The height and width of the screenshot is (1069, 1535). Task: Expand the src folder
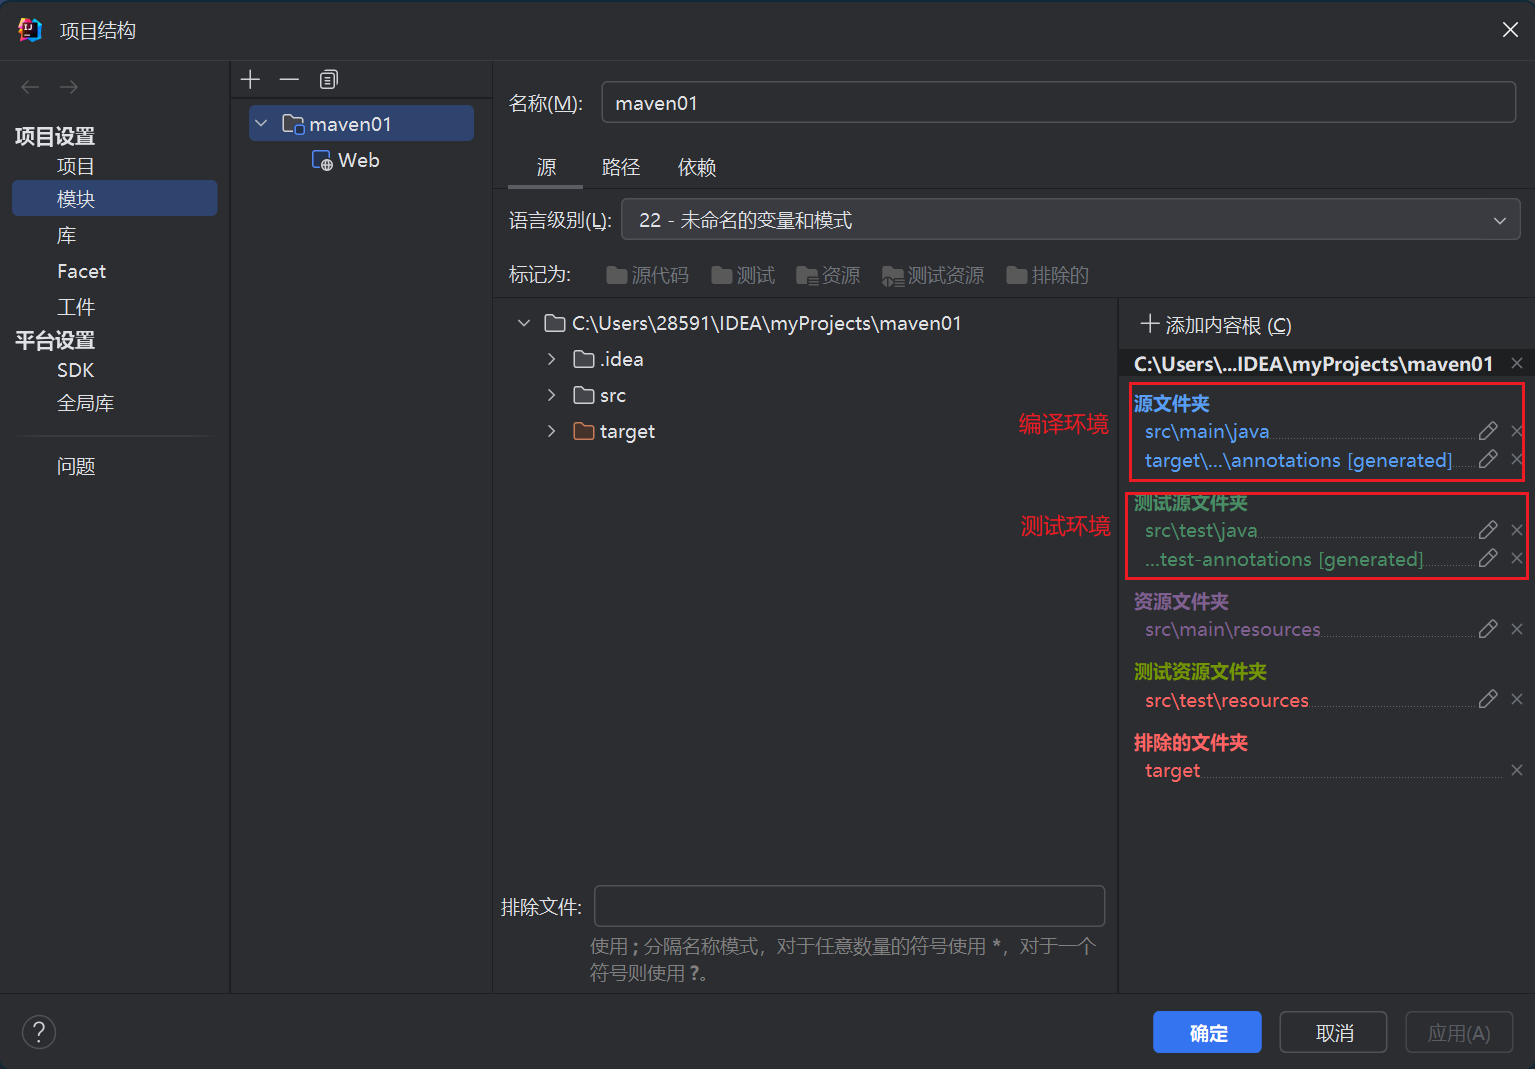(x=551, y=395)
